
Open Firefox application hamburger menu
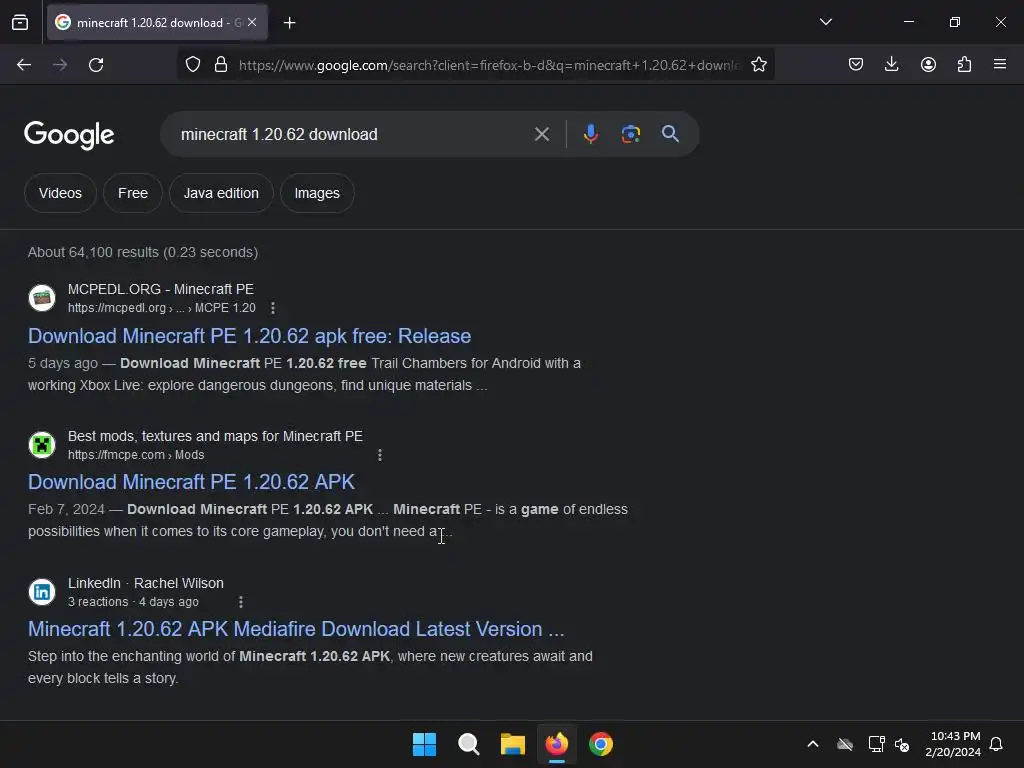click(x=1000, y=65)
